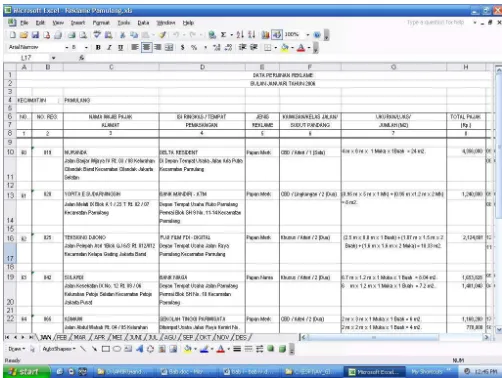Activate the Format Painter brush
This screenshot has width=502, height=378.
pos(162,35)
